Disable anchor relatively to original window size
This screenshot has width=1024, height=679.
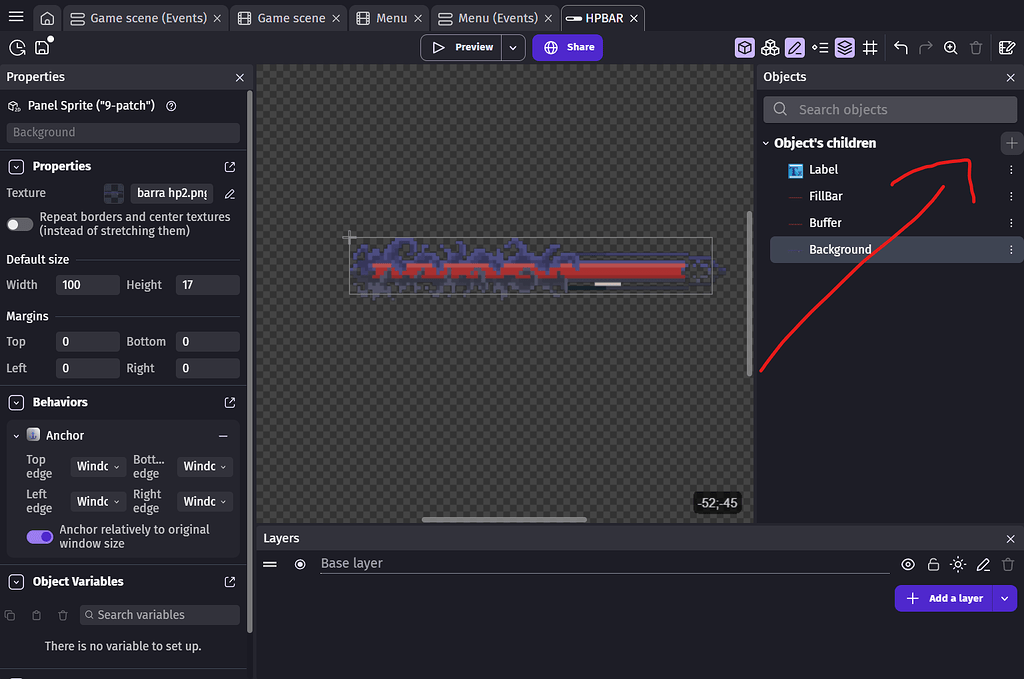point(40,537)
